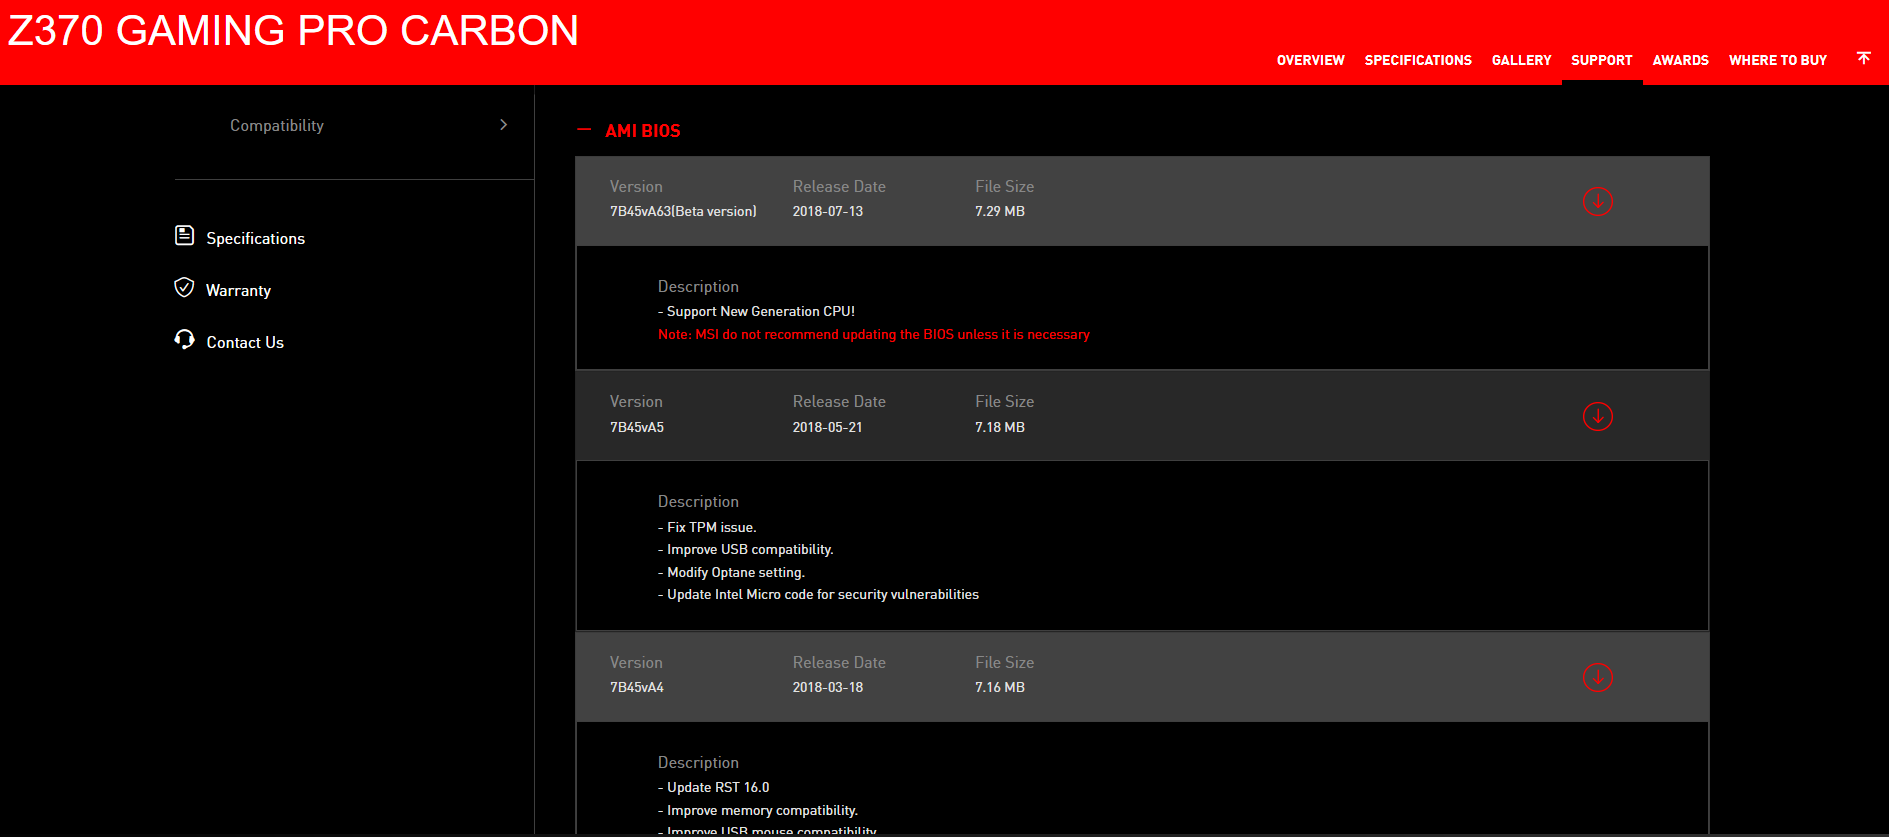The height and width of the screenshot is (837, 1889).
Task: Open the Compatibility sidebar item
Action: pos(277,125)
